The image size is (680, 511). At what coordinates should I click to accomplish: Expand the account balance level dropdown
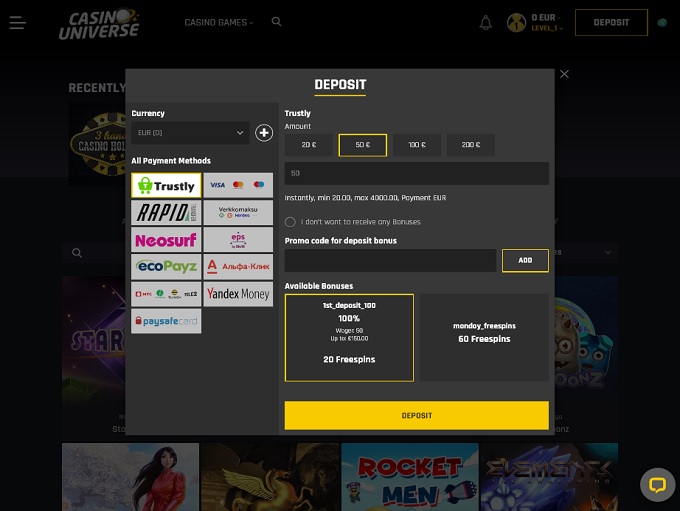click(546, 23)
